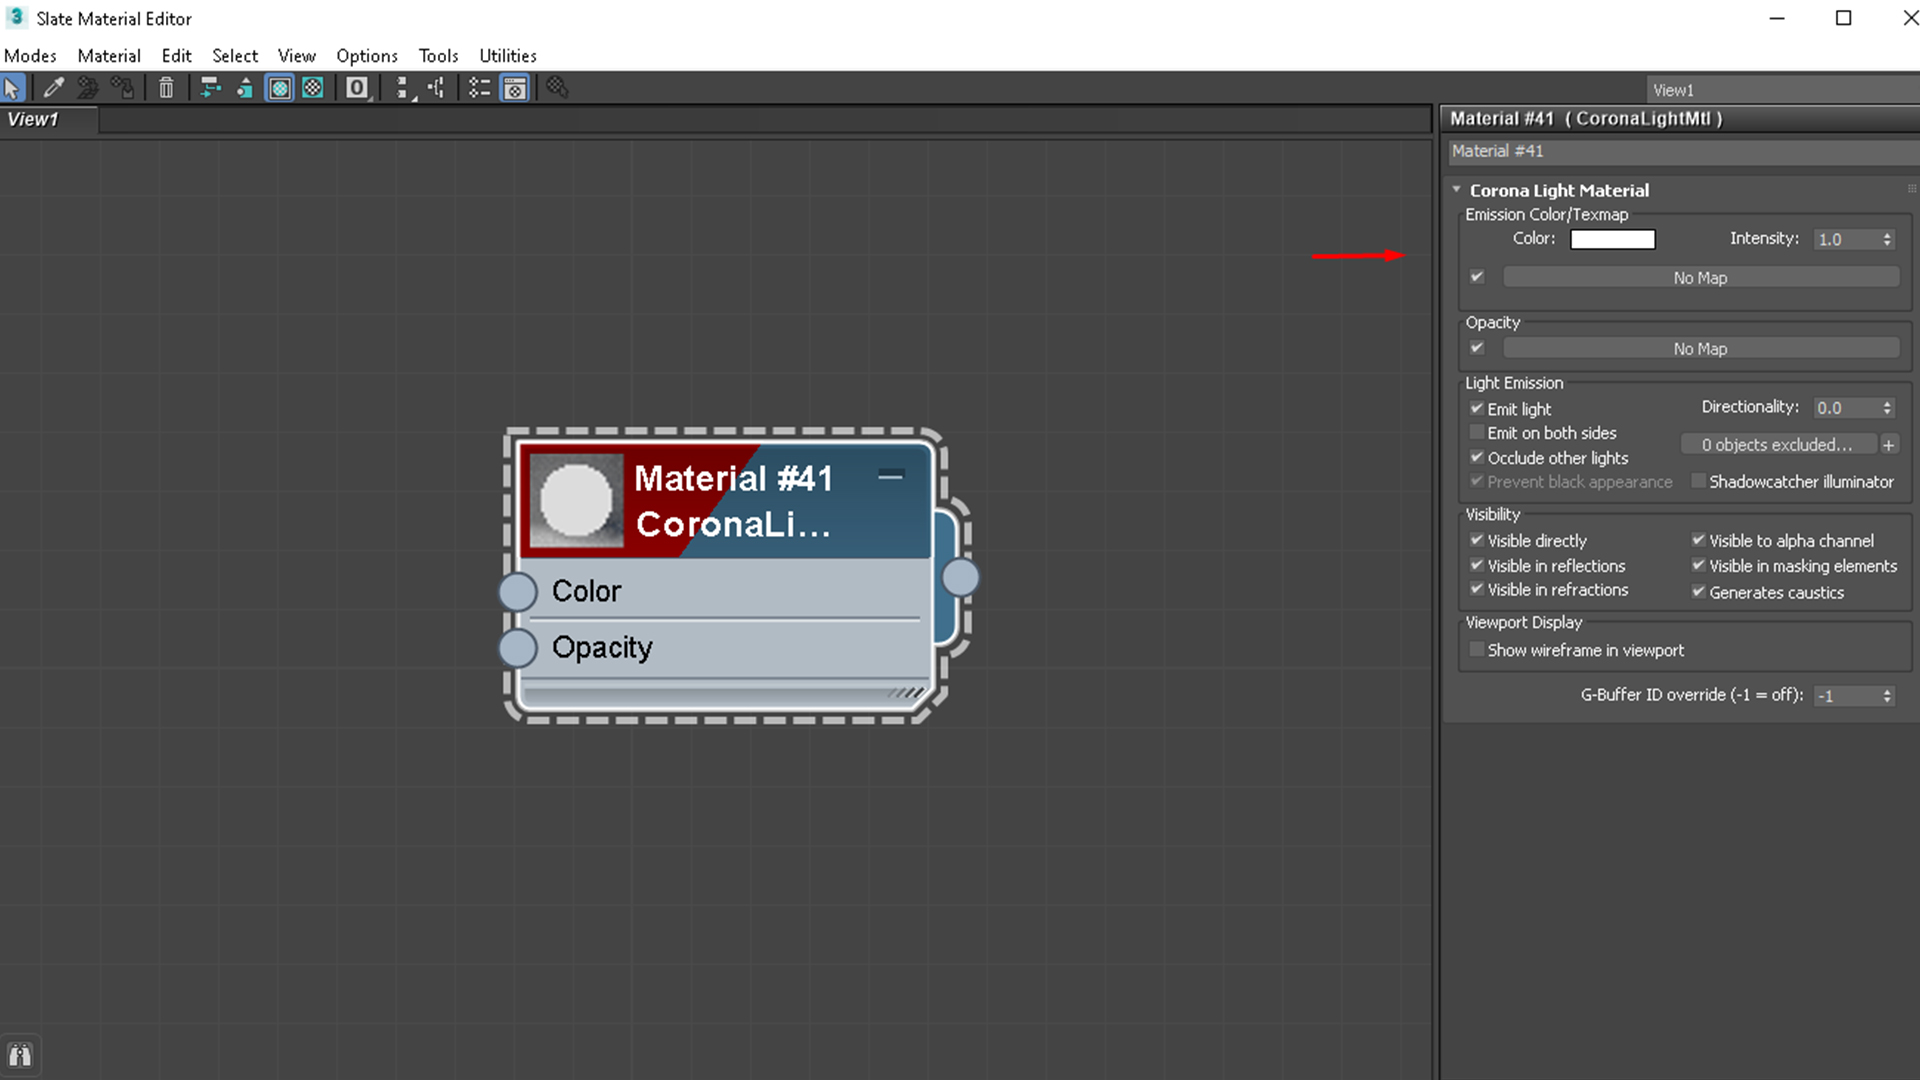Screen dimensions: 1920x1080
Task: Click the node output socket
Action: [961, 577]
